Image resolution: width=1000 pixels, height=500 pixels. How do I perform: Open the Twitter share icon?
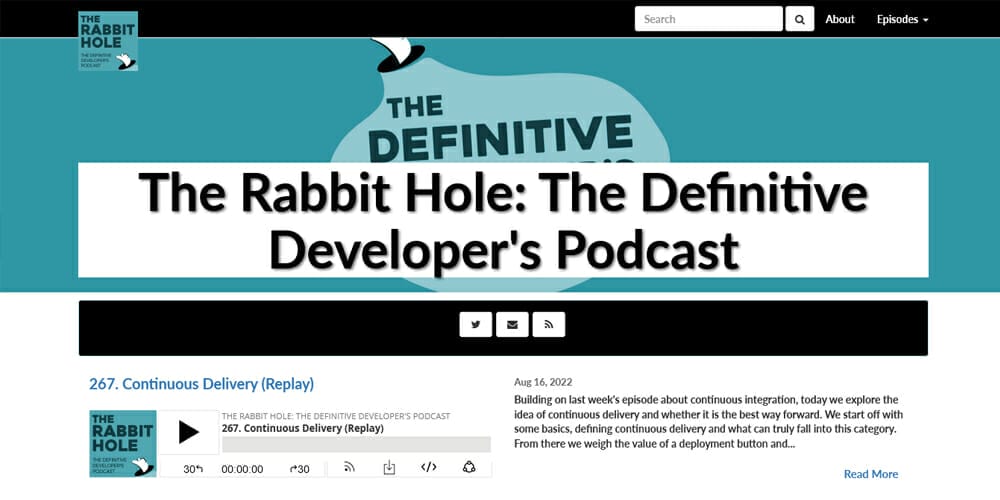[476, 325]
